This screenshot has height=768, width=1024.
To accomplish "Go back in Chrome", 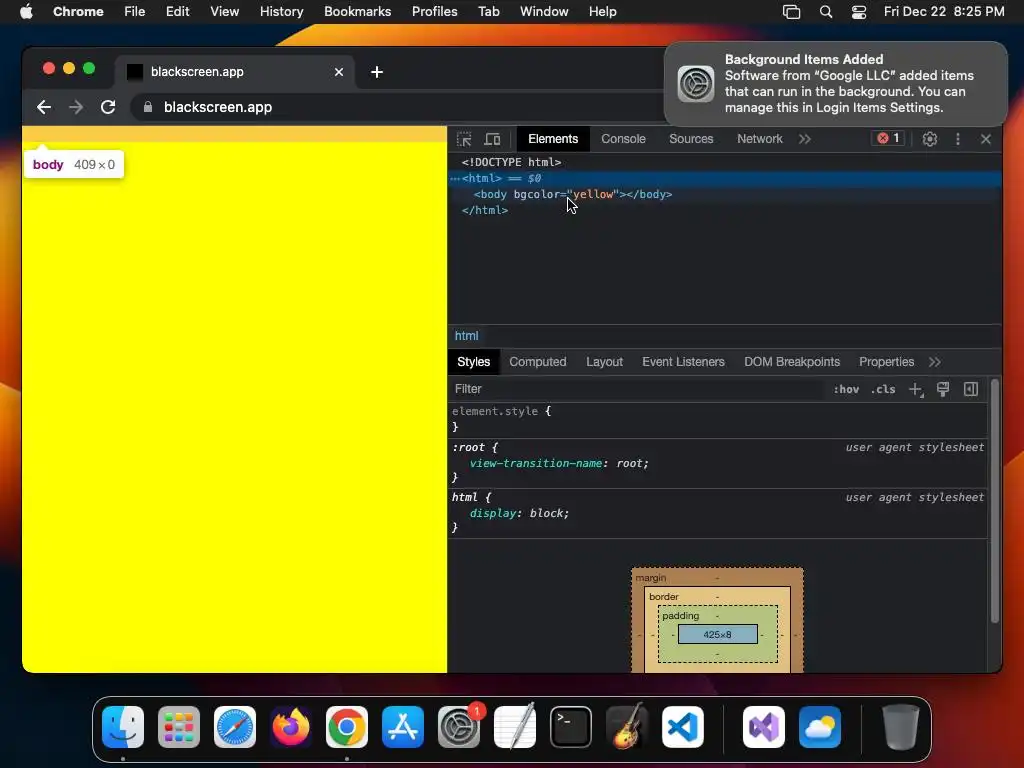I will [x=44, y=107].
